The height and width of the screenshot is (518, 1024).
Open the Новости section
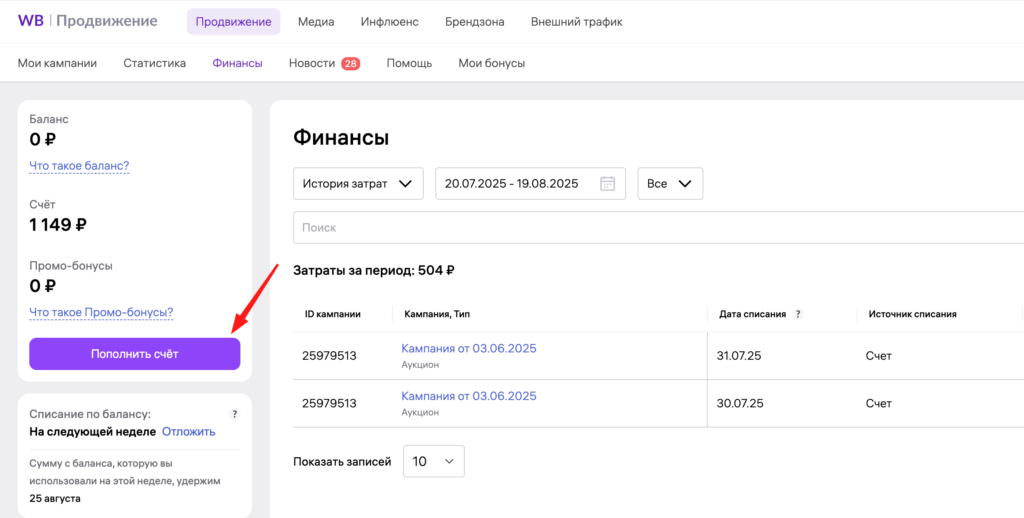(x=312, y=63)
